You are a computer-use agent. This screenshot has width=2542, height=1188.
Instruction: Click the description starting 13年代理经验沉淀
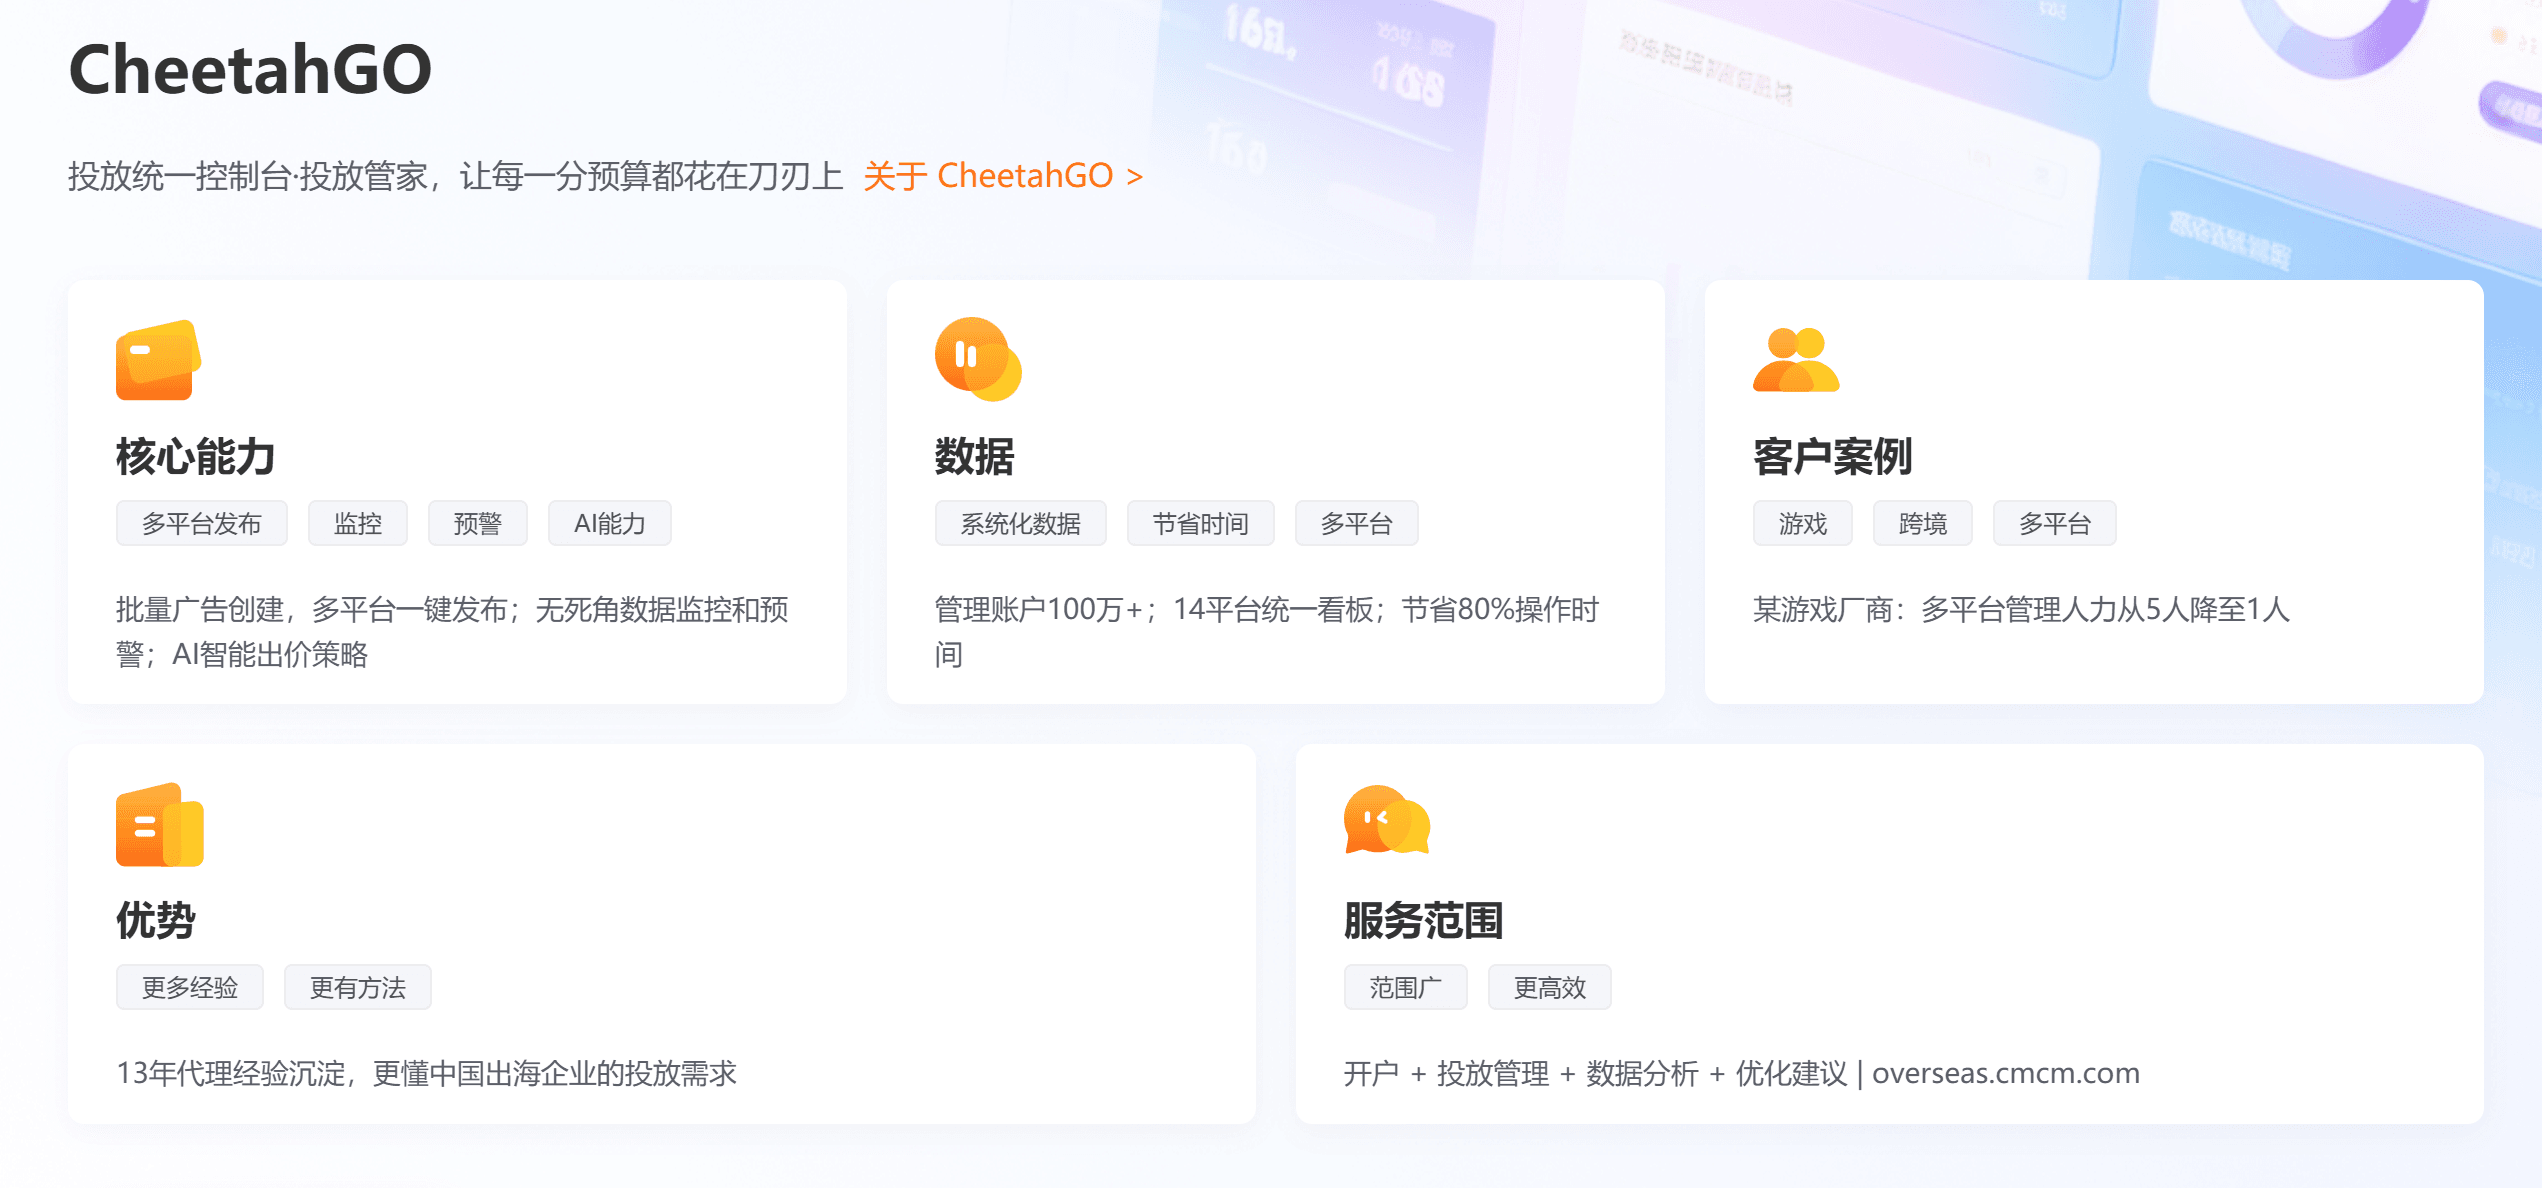427,1073
